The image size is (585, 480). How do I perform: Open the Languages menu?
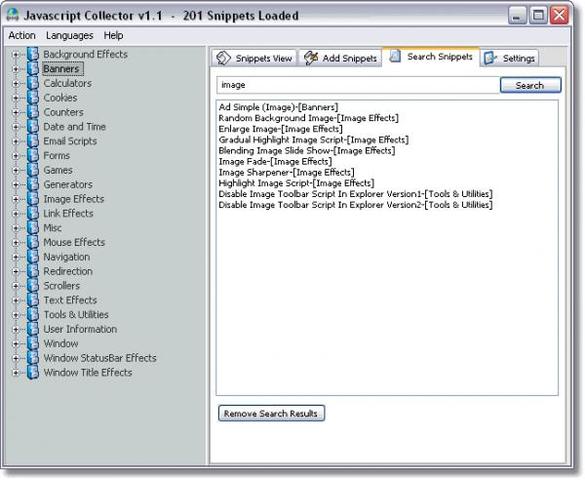[70, 35]
